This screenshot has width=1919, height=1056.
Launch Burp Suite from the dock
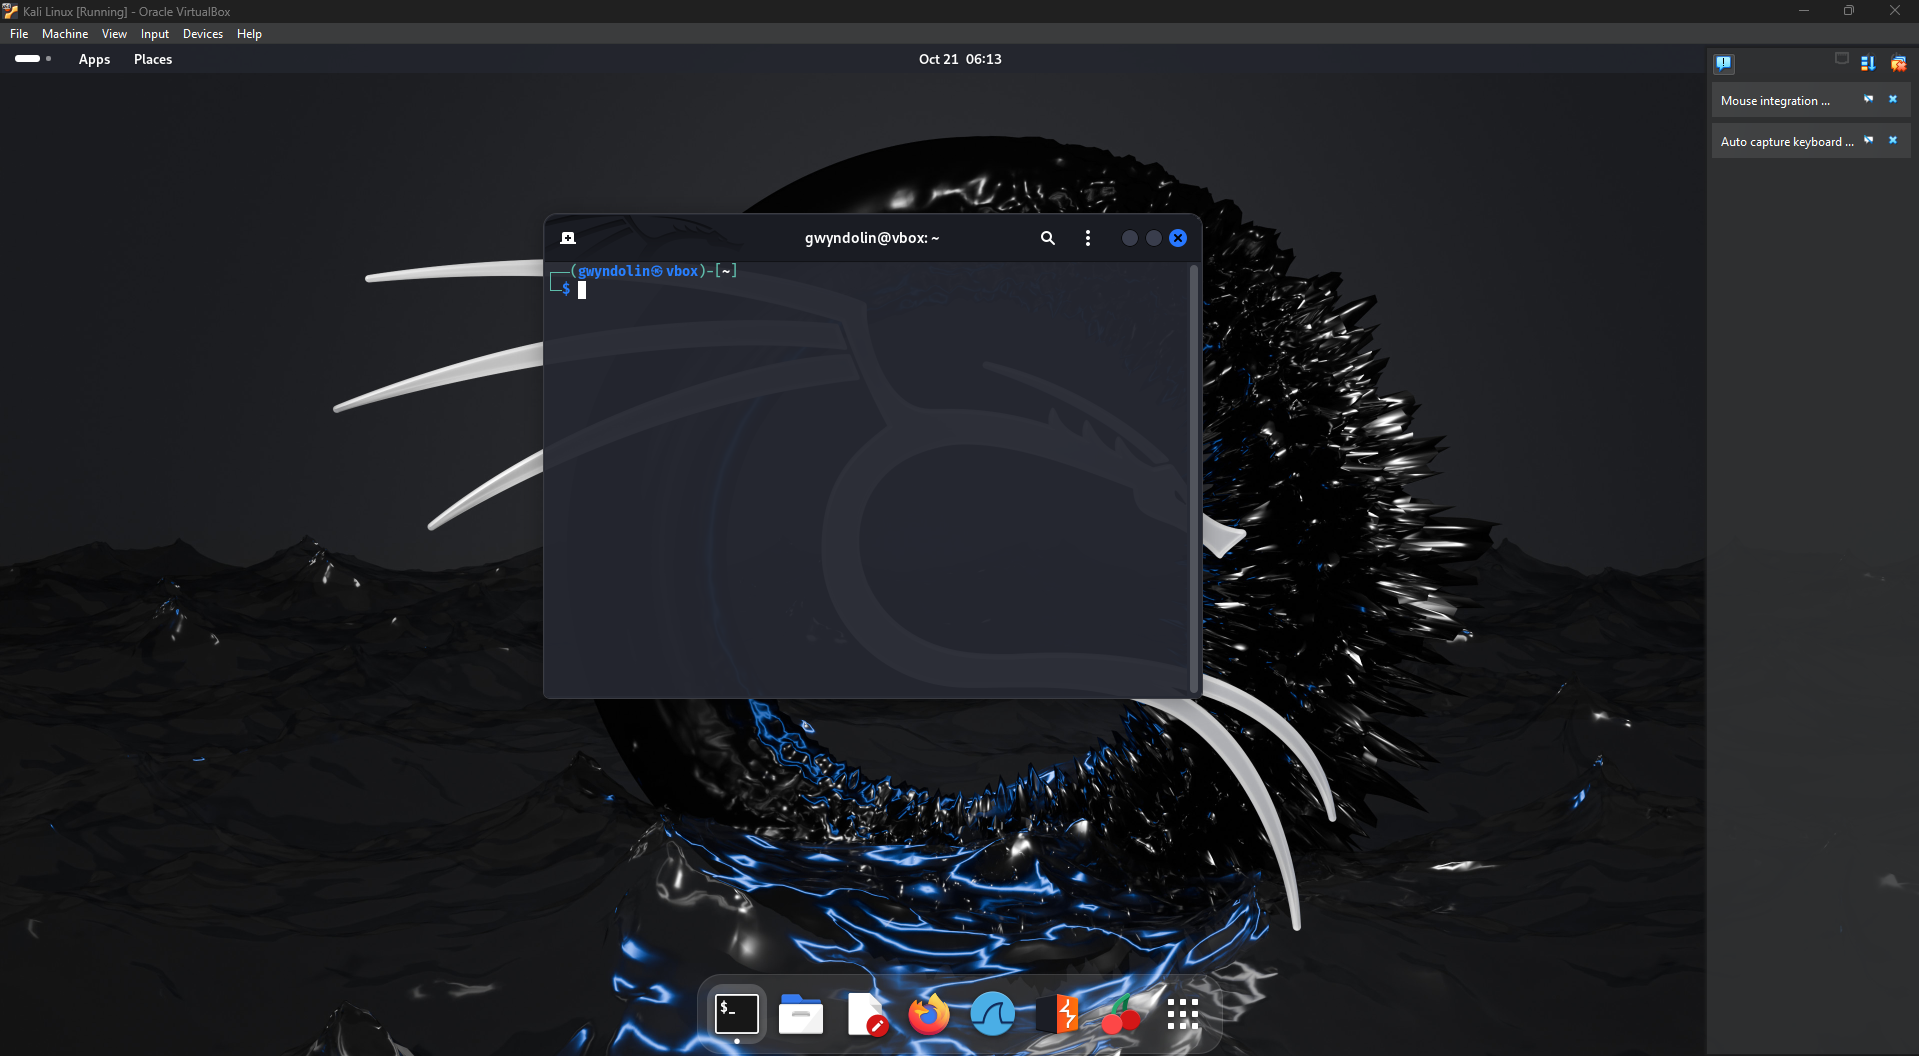tap(1057, 1014)
